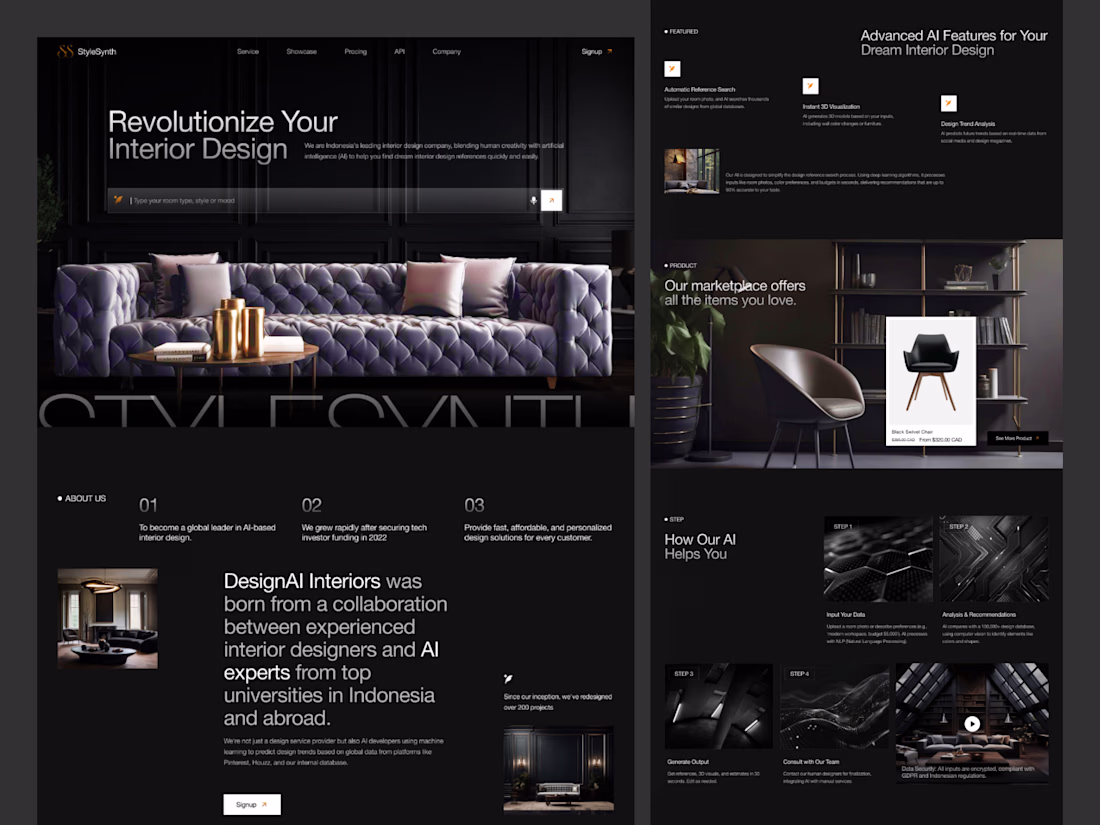Click Signup in the top navigation

(x=597, y=51)
